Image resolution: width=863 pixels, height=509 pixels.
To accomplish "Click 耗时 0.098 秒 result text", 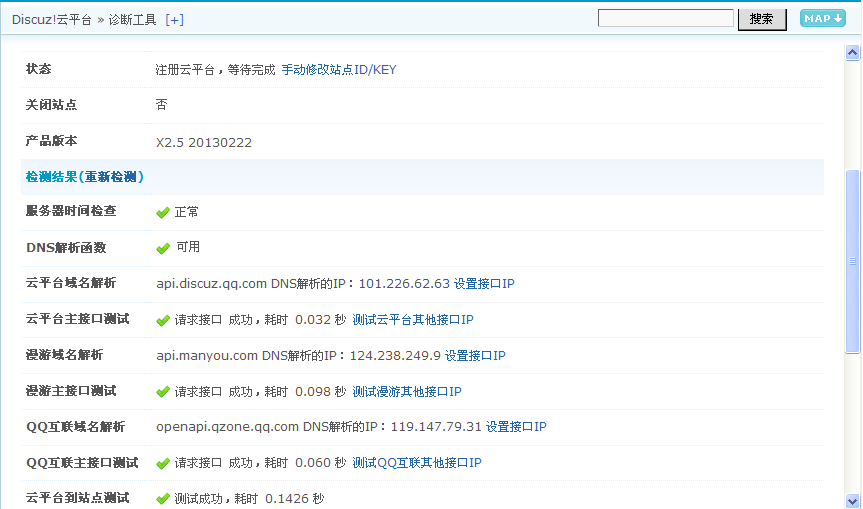I will pos(305,391).
